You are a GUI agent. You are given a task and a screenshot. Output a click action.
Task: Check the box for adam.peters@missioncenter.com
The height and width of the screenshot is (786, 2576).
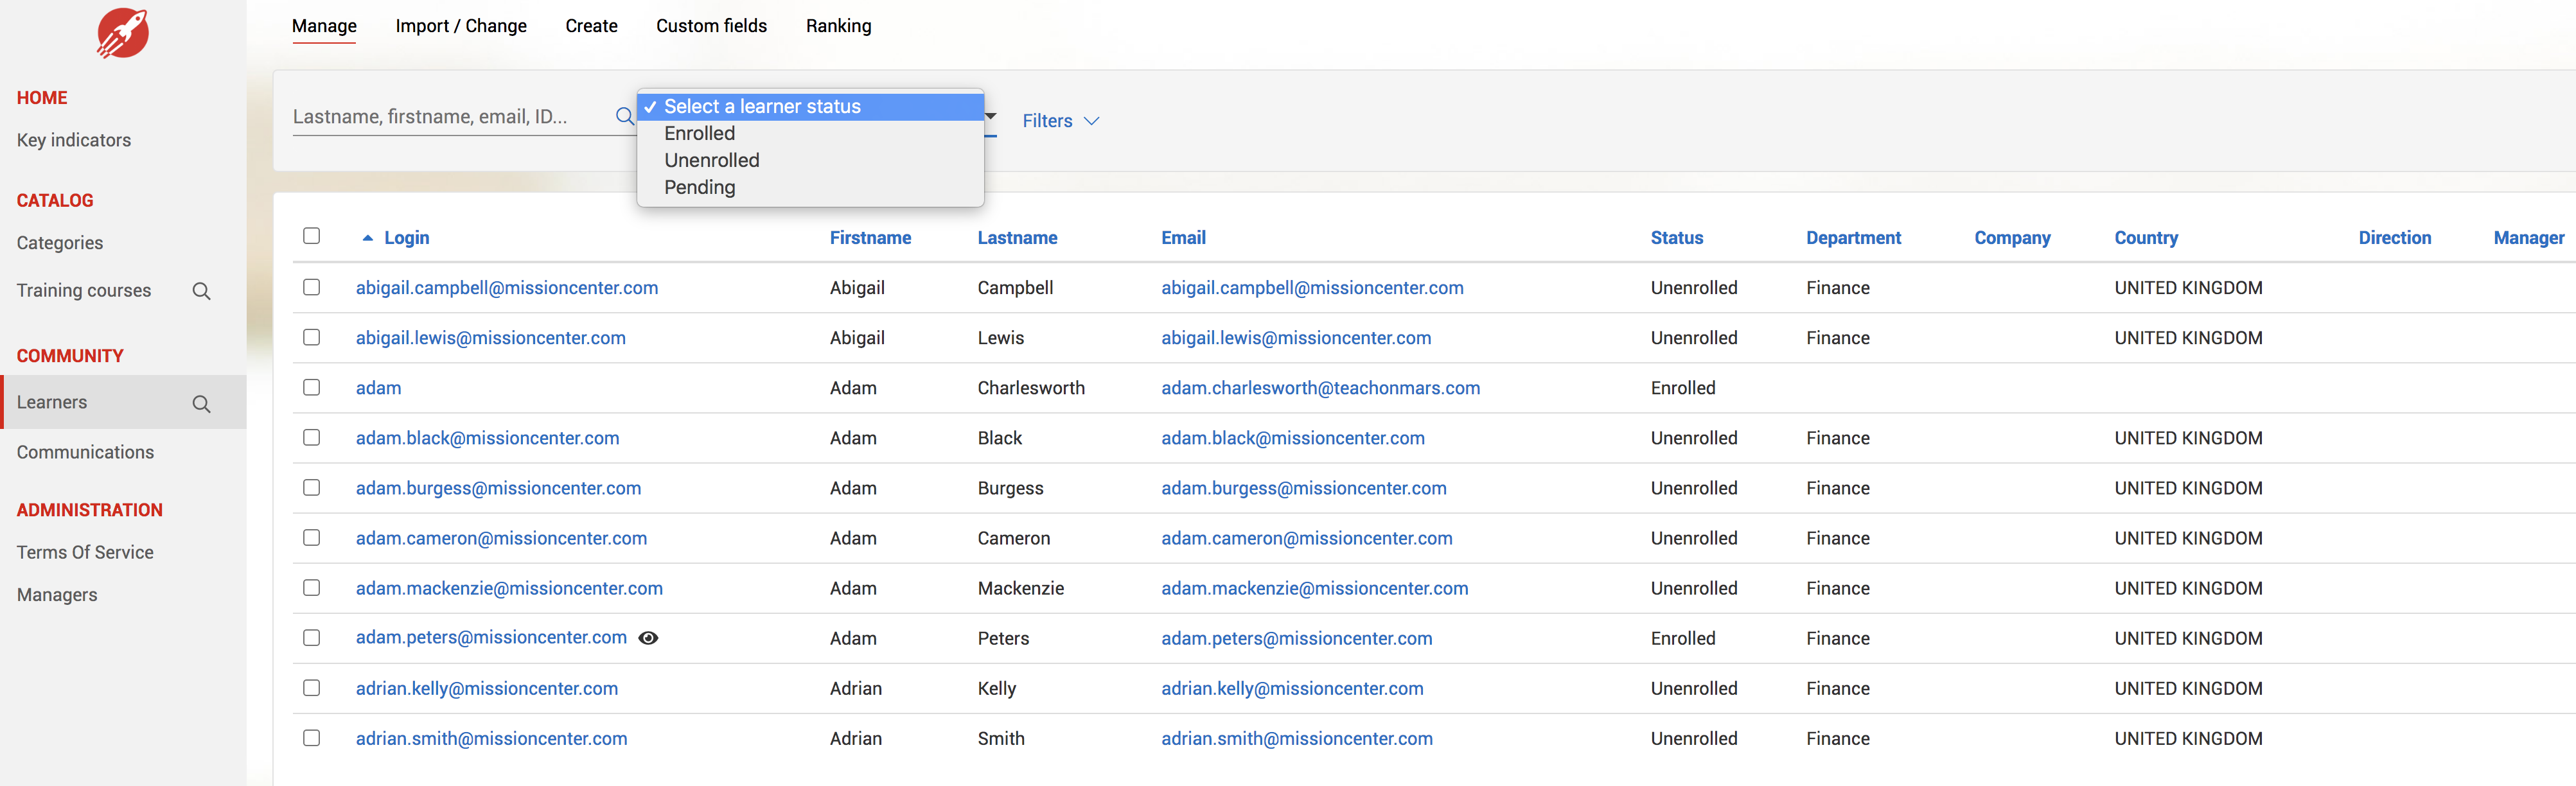(x=311, y=637)
